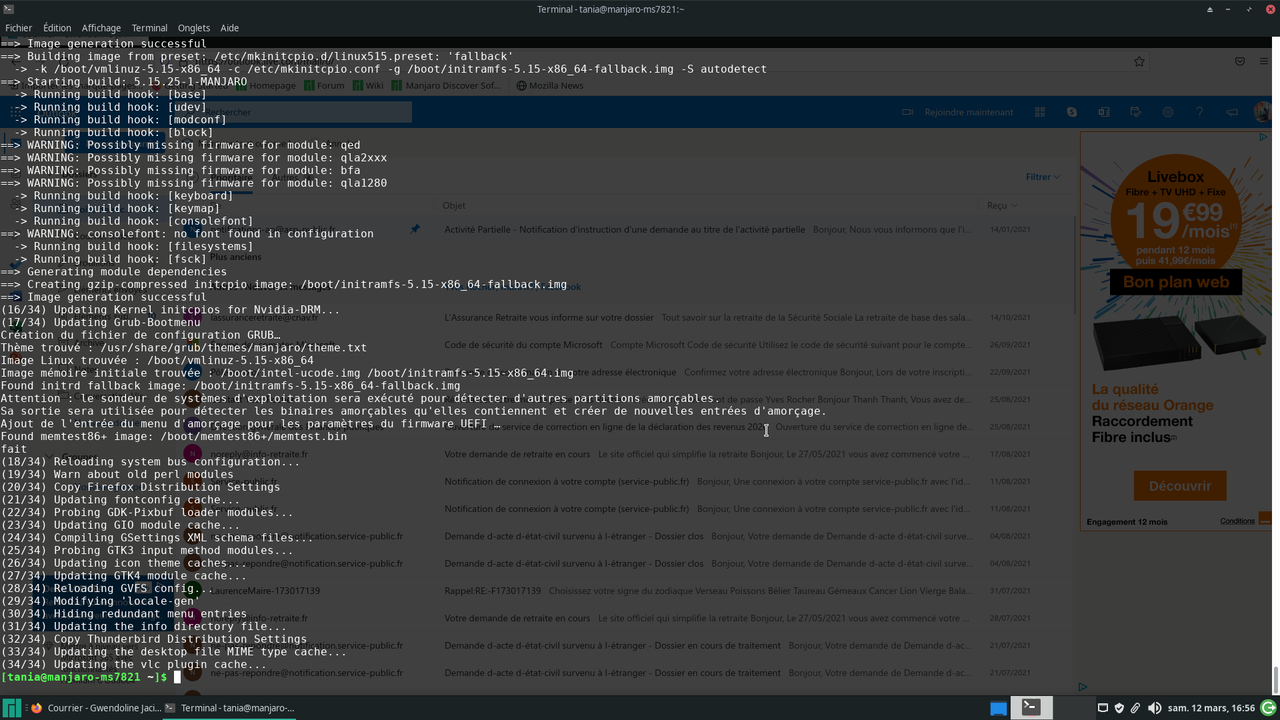Click the Terminal - tania@manjaro taskbar item

tap(229, 708)
